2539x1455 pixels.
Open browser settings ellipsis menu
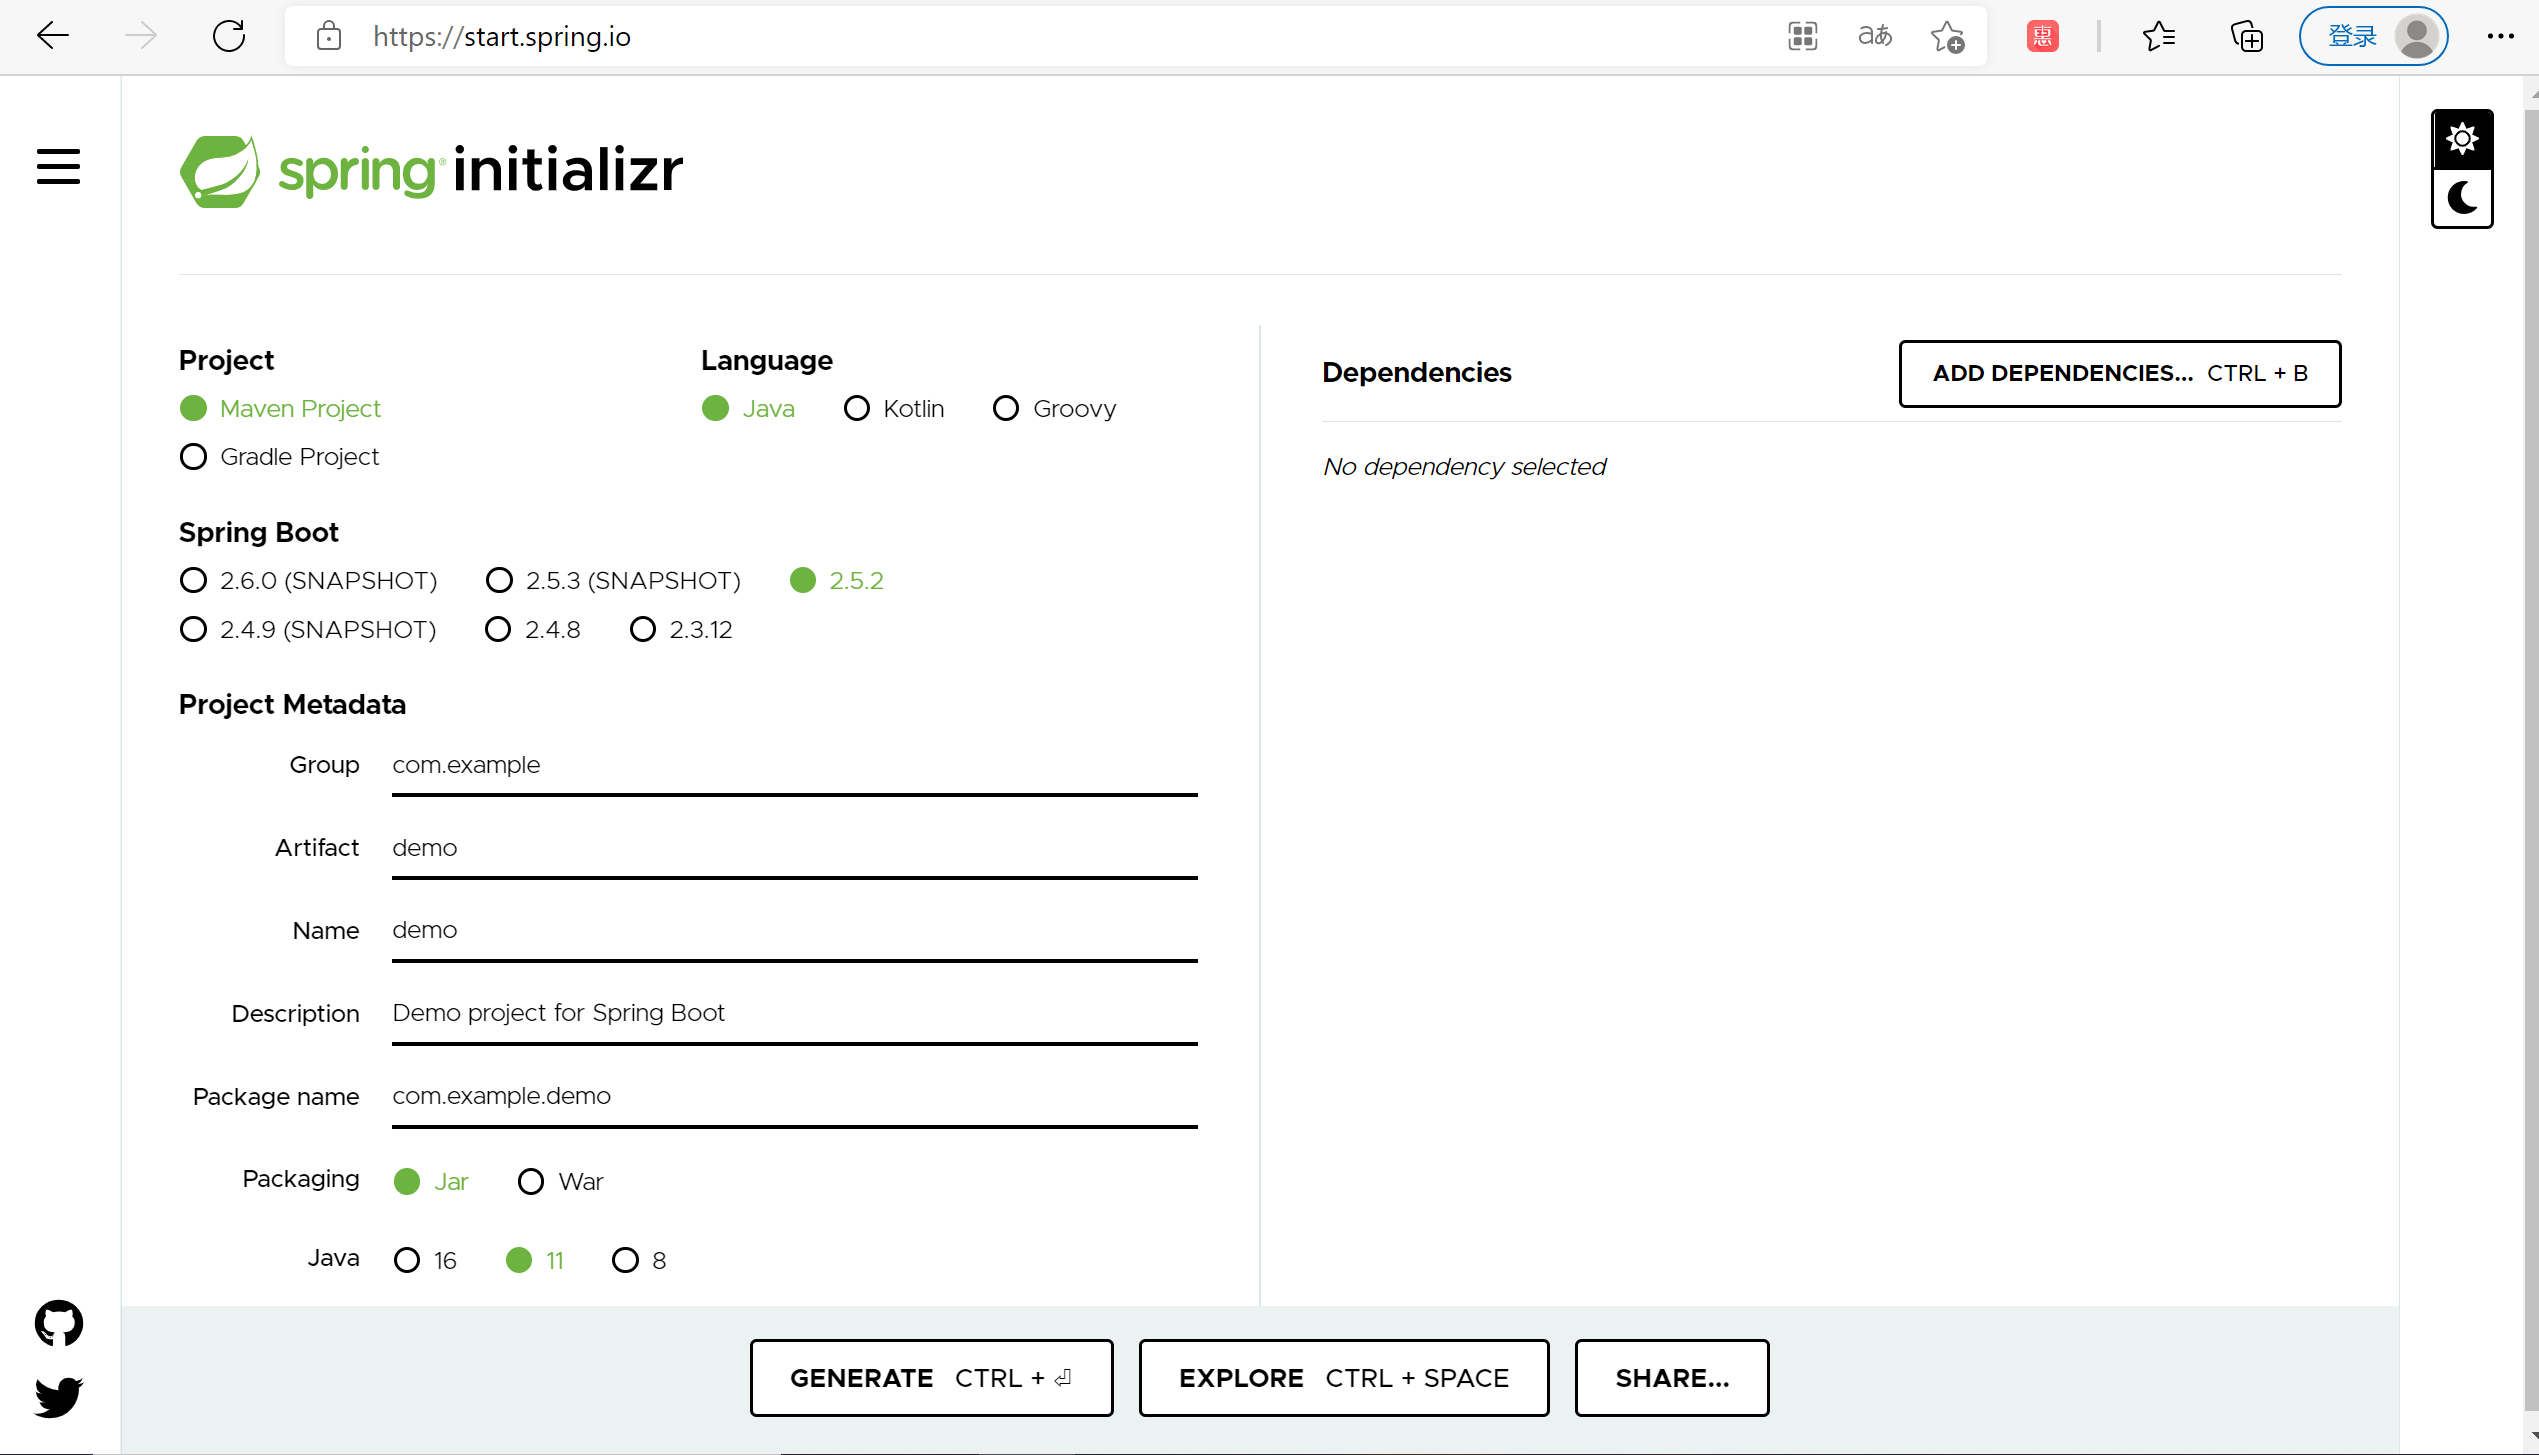point(2500,37)
